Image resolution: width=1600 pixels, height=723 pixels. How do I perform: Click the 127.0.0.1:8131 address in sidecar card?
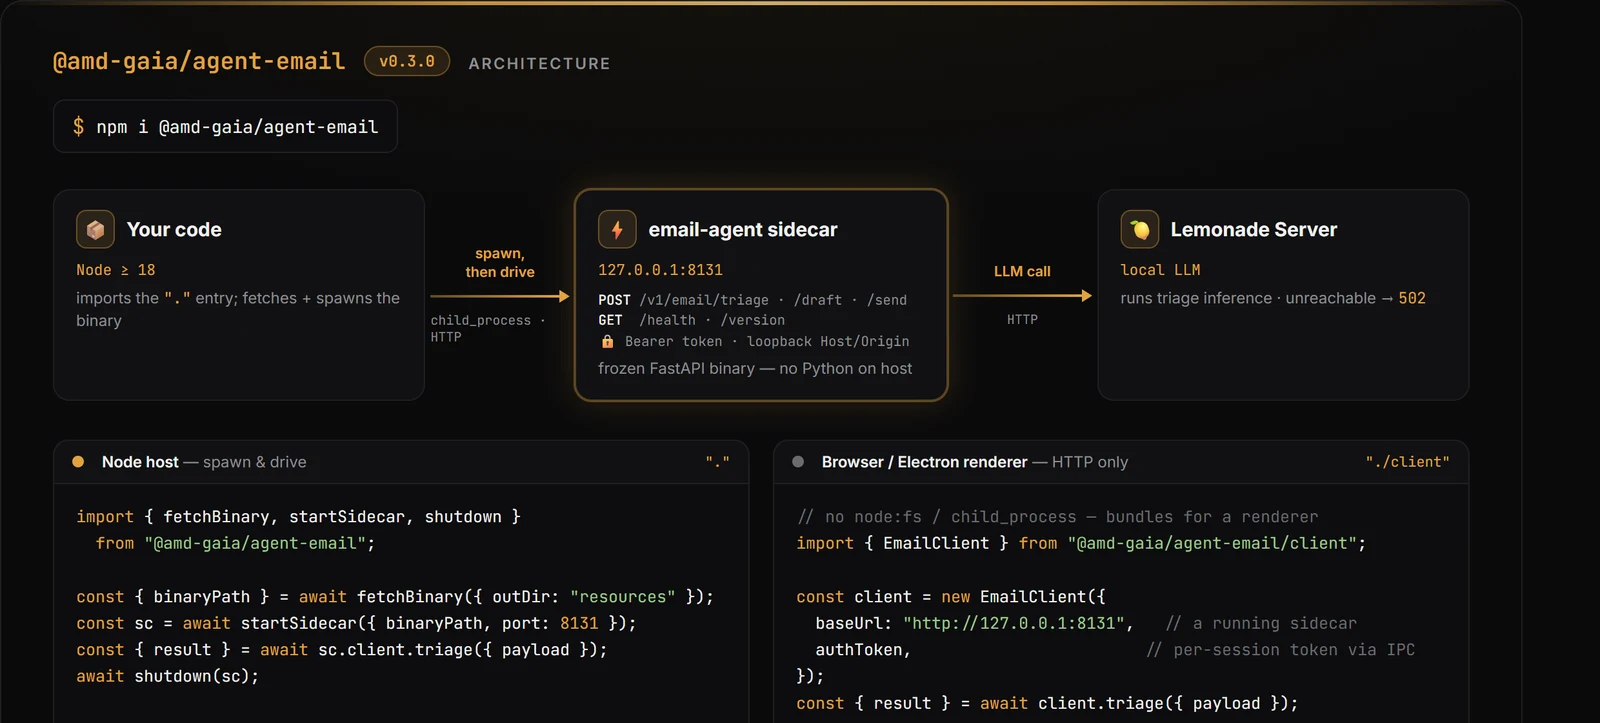point(660,270)
